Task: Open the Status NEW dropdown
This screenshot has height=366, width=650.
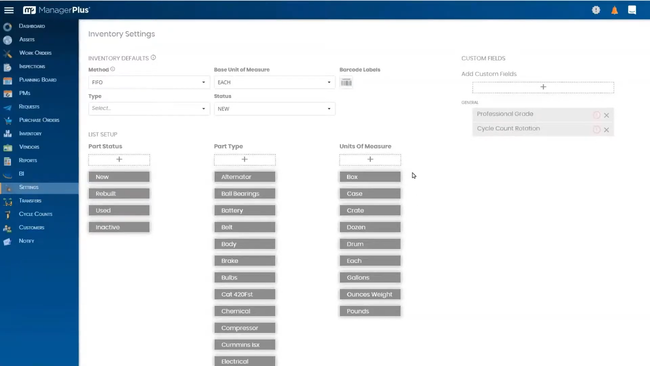Action: tap(274, 109)
